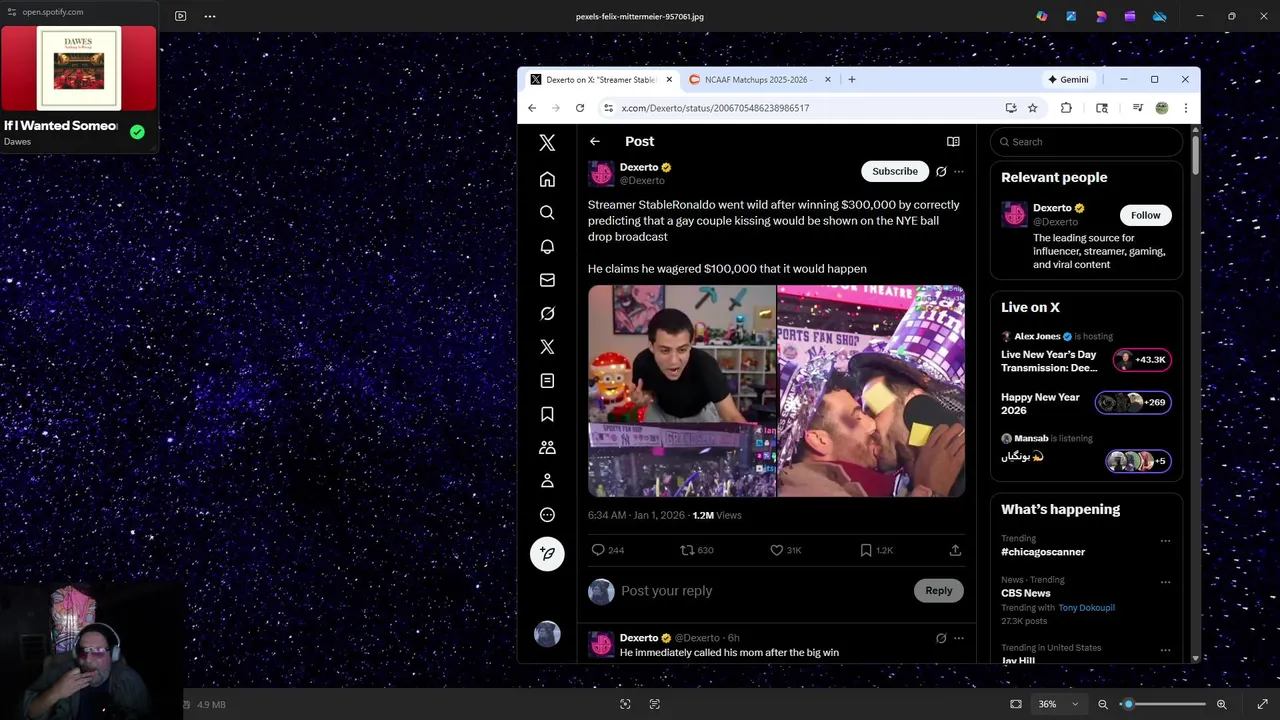This screenshot has height=720, width=1280.
Task: Click Chrome profile avatar
Action: coord(1162,108)
